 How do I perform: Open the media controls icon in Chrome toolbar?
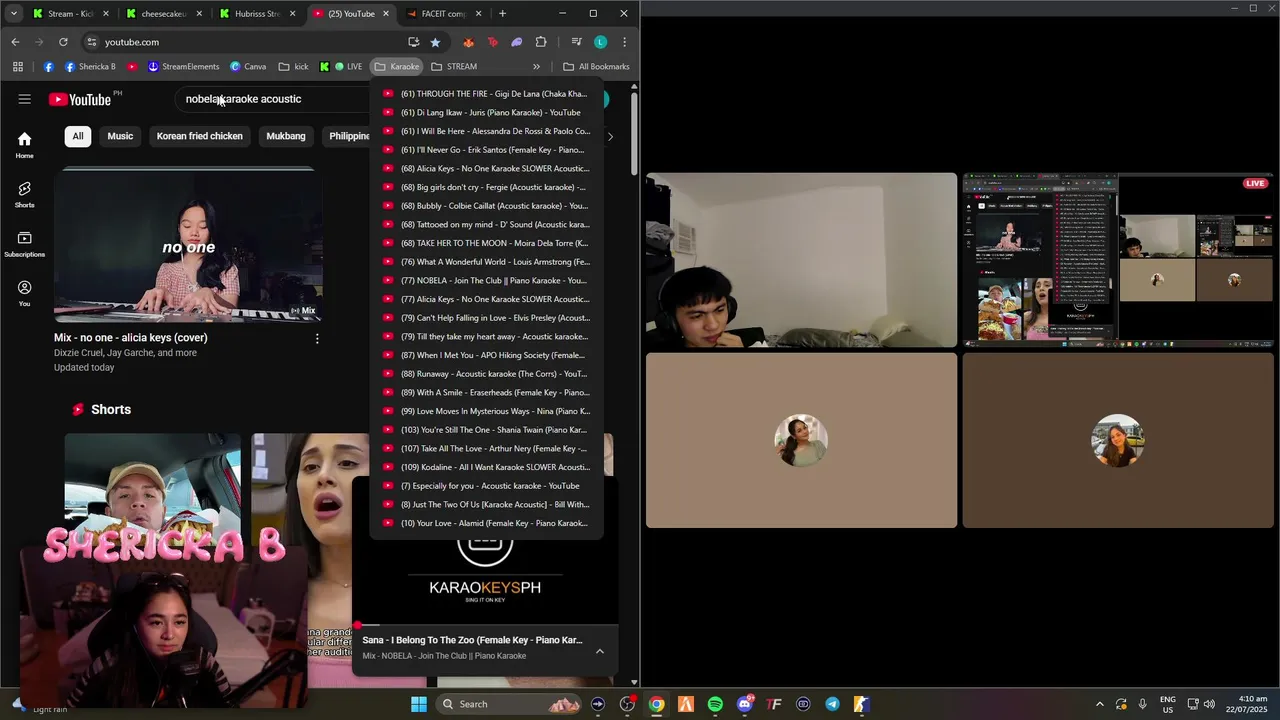pos(576,42)
